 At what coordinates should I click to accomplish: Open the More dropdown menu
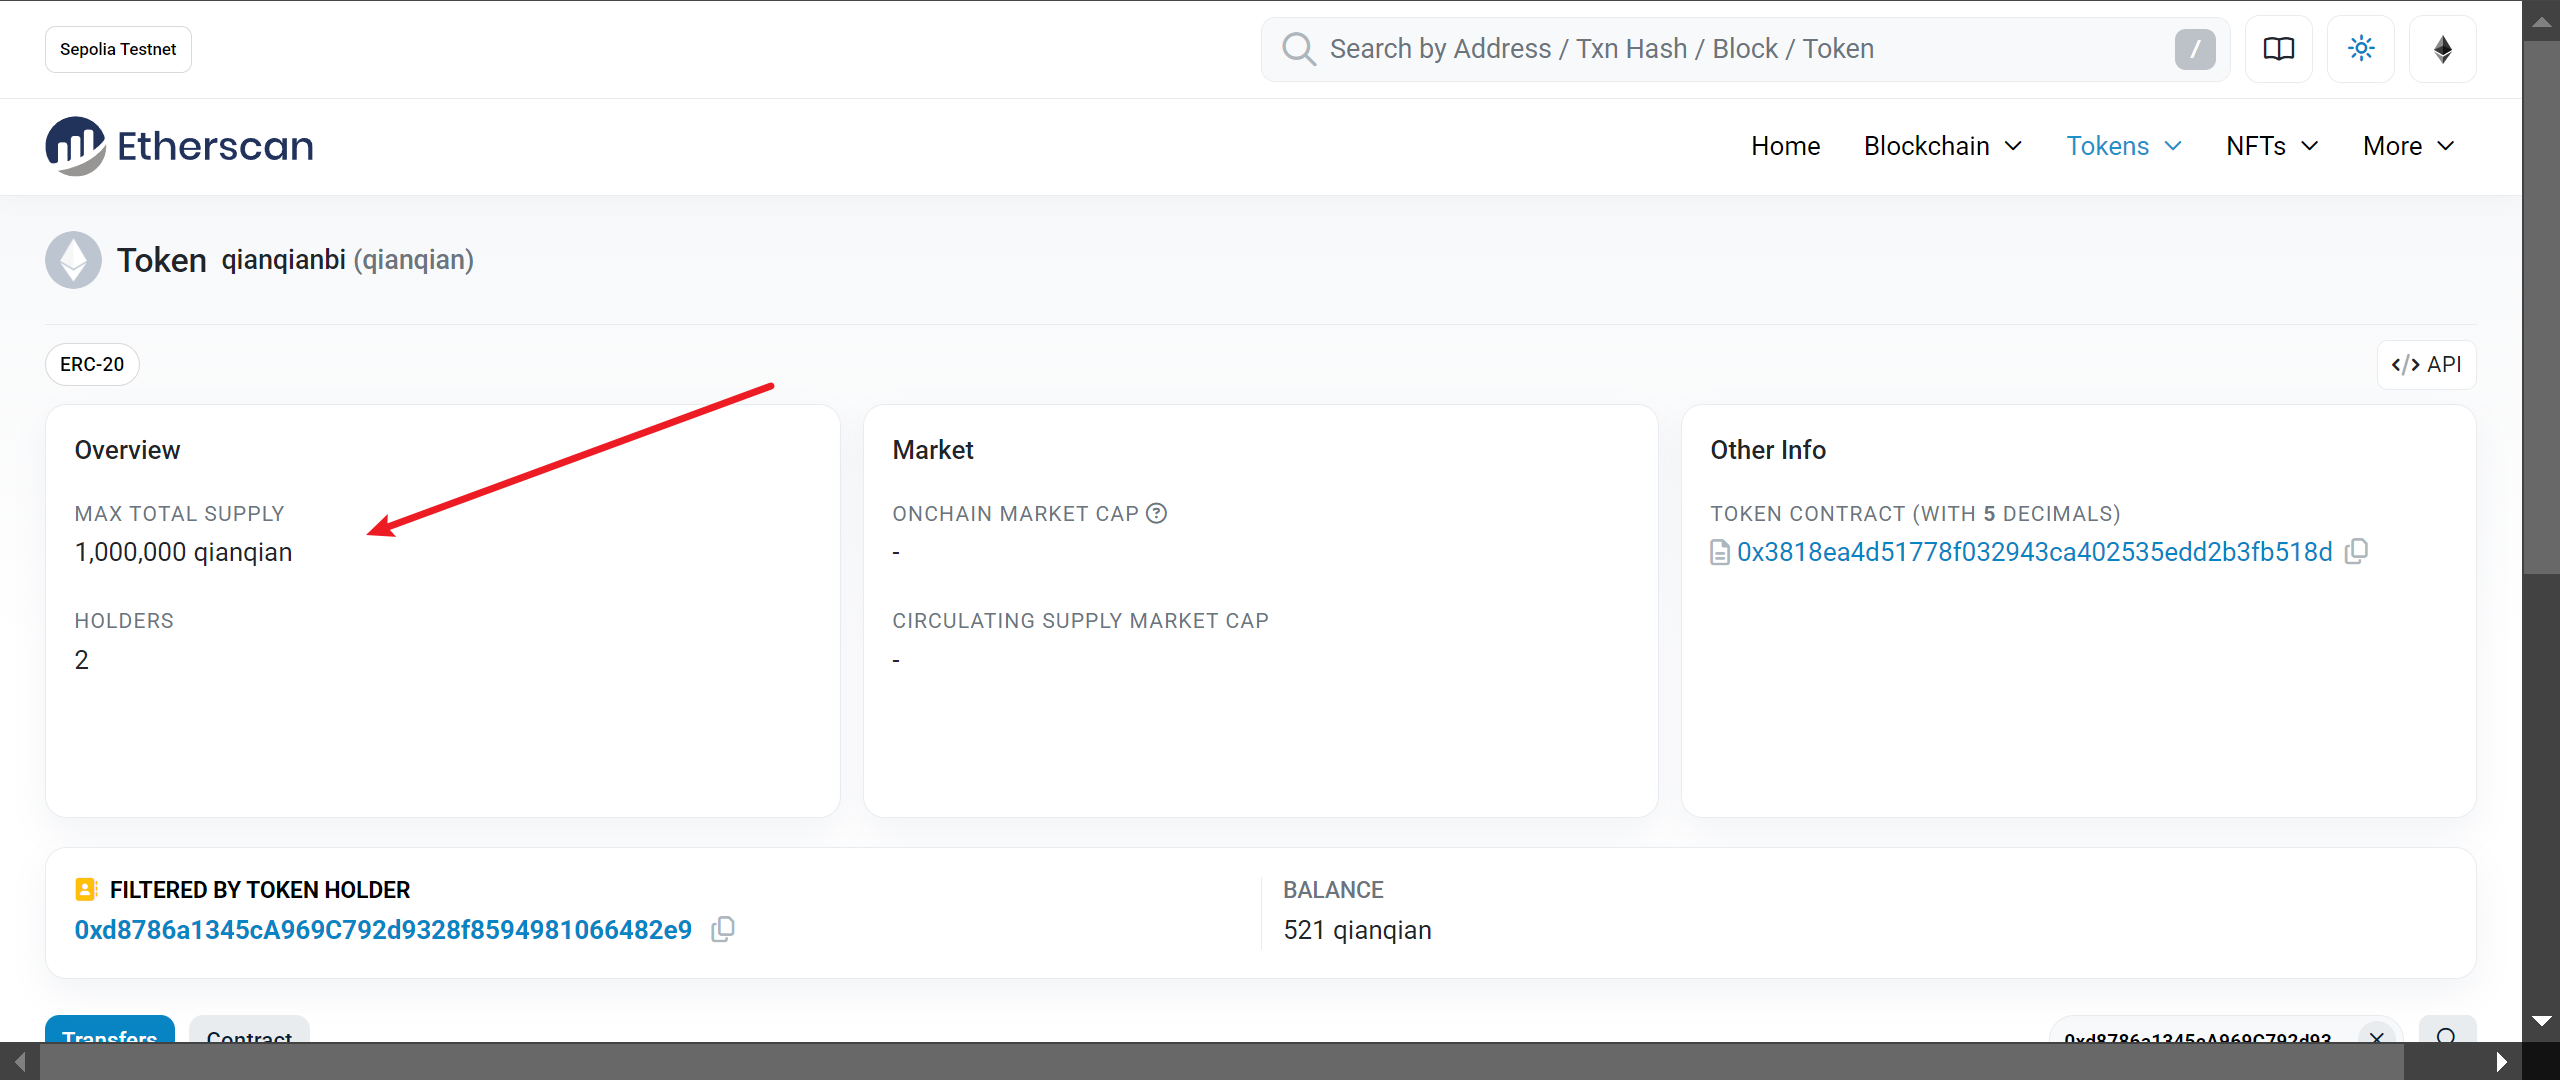(x=2408, y=146)
